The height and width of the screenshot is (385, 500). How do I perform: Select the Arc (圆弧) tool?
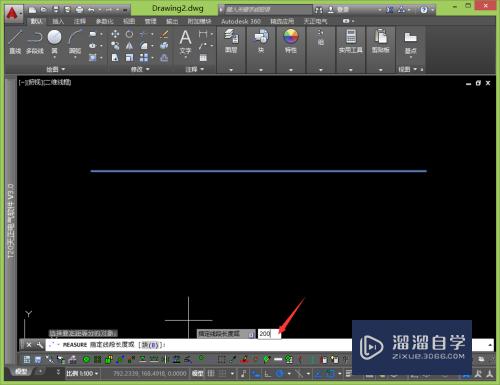pos(75,41)
